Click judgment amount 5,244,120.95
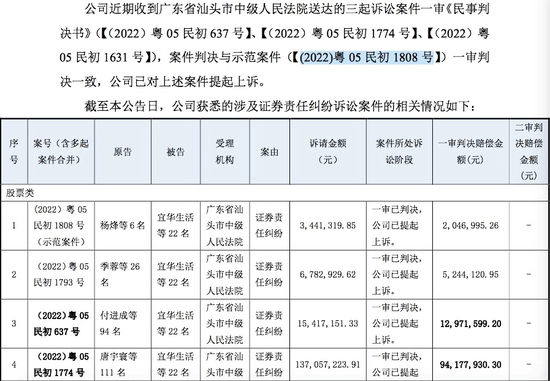 point(471,274)
